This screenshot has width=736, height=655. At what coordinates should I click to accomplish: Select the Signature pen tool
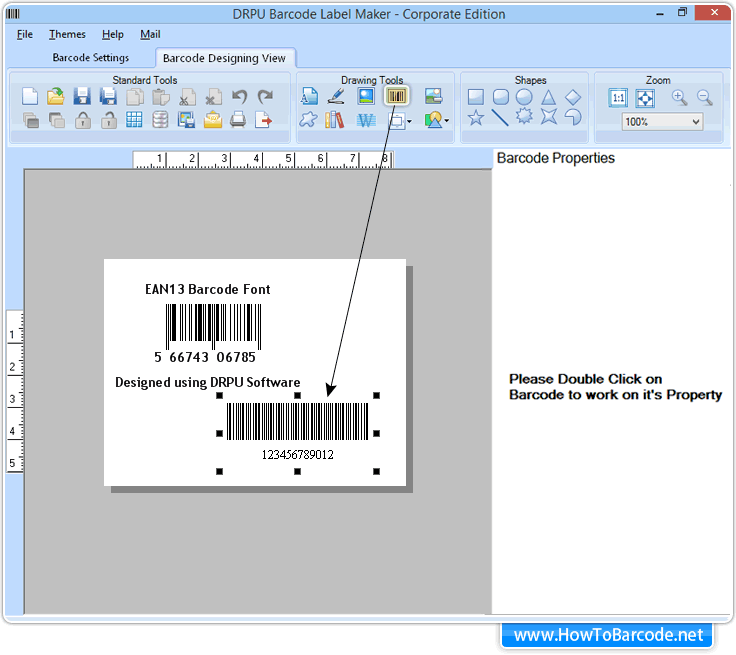tap(336, 96)
